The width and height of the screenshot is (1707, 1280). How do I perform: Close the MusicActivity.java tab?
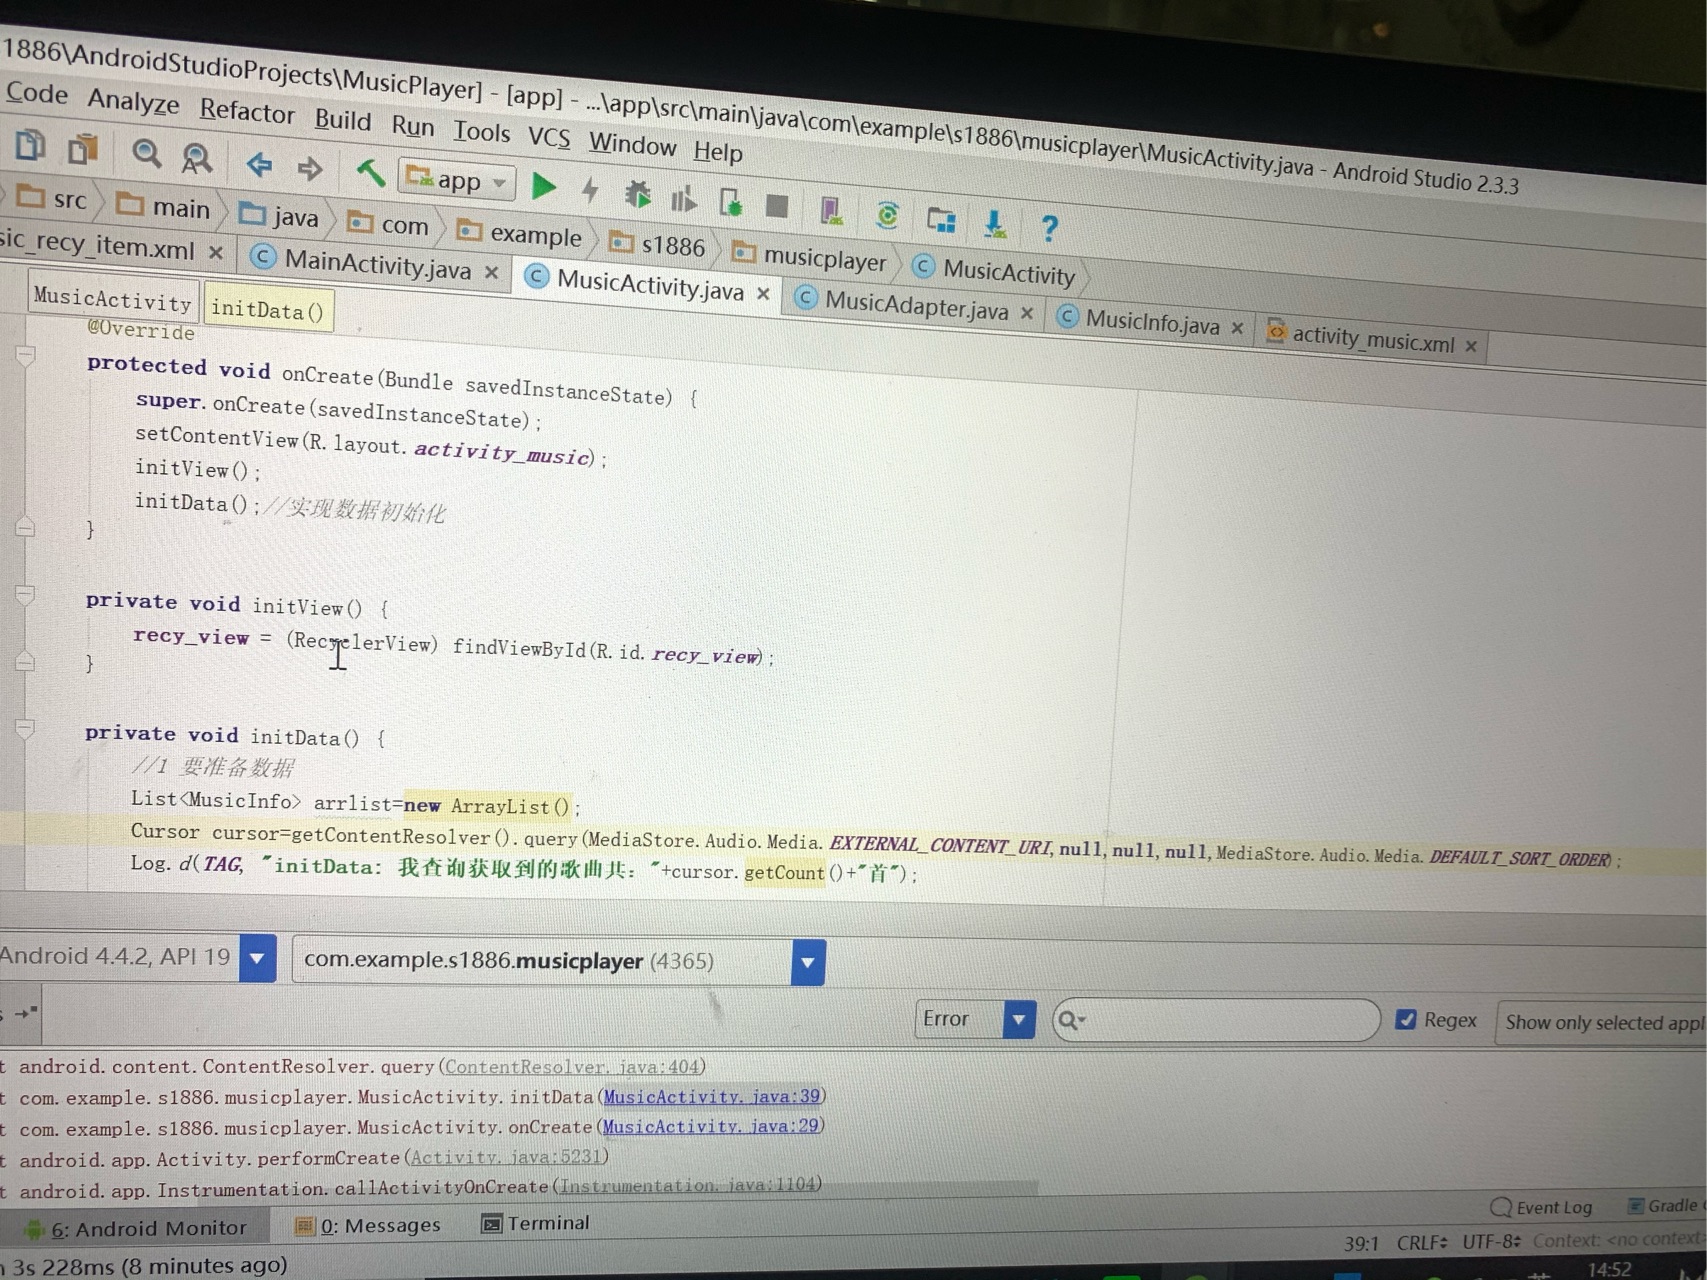pos(763,293)
